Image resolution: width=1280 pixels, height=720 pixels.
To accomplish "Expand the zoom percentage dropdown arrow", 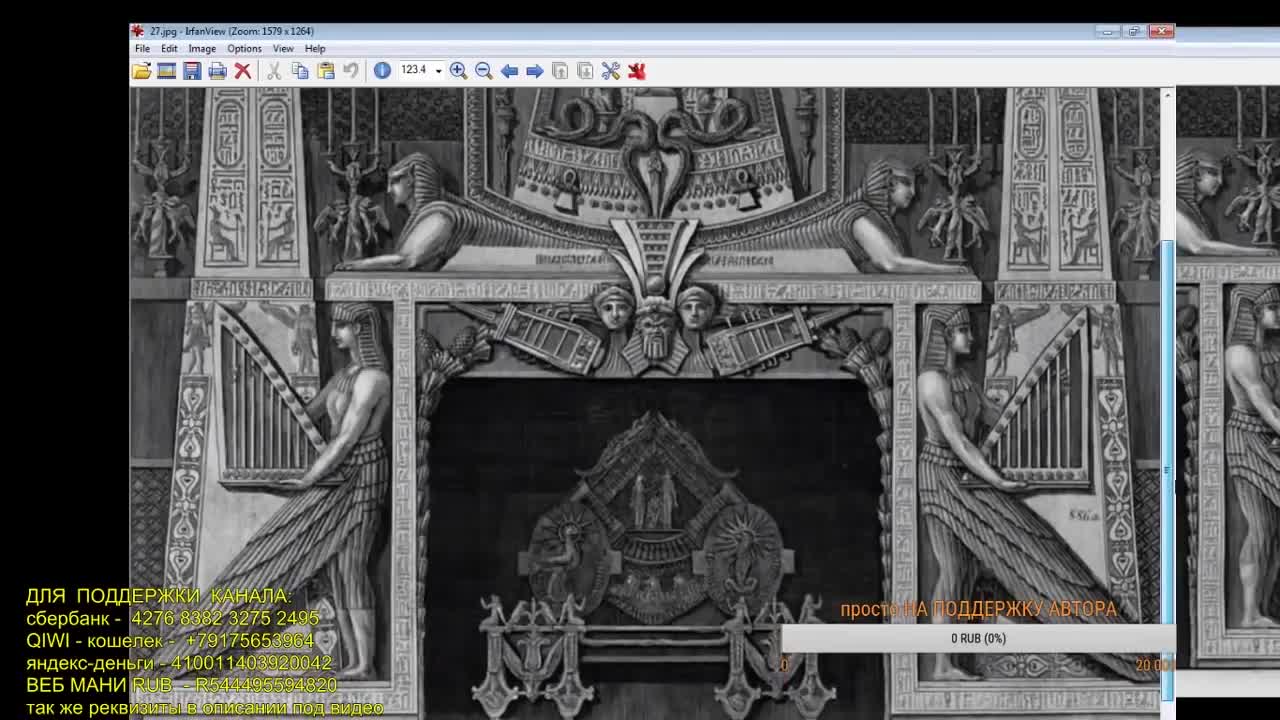I will click(438, 70).
